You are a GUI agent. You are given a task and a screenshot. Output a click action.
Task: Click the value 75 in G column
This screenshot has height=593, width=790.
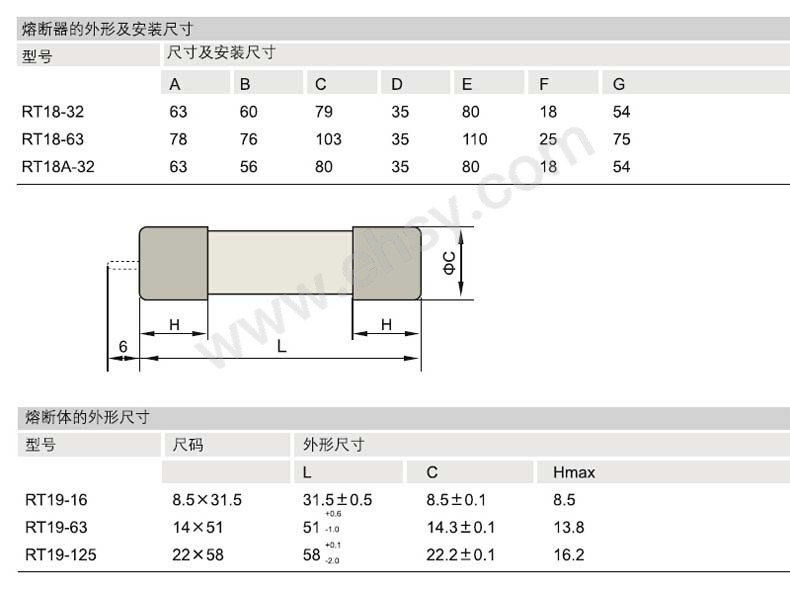622,139
